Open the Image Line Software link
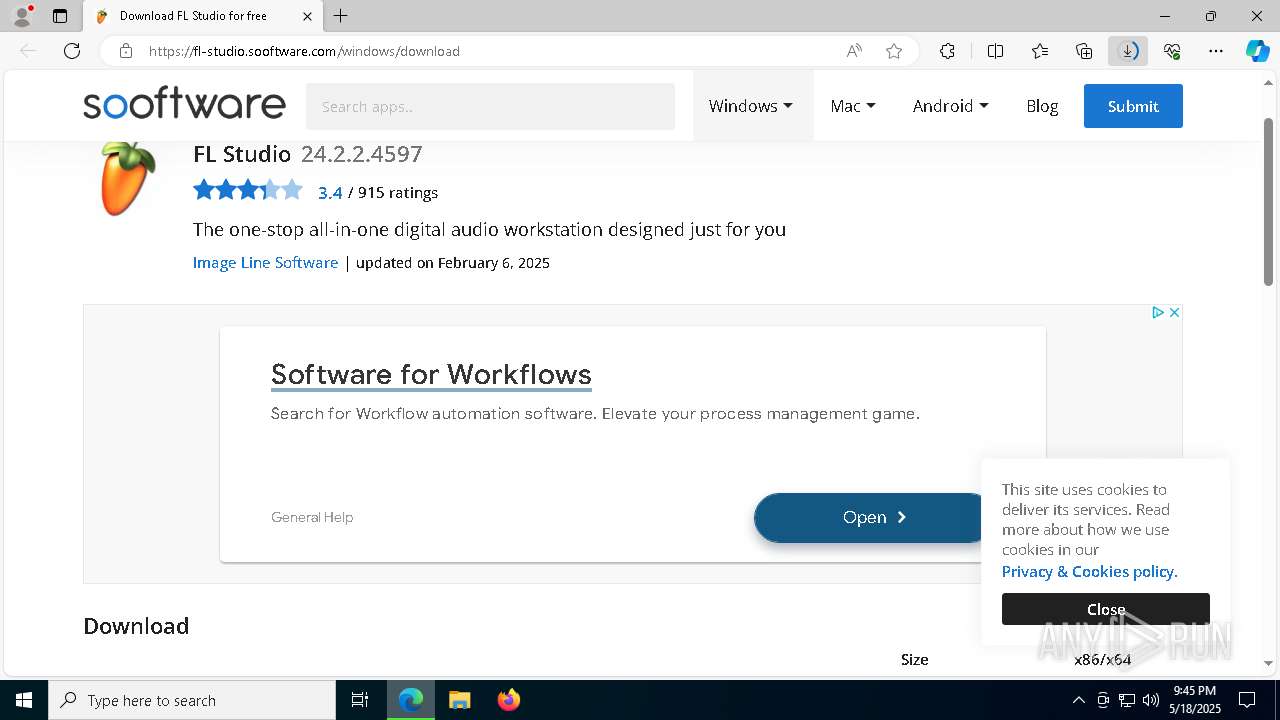1280x720 pixels. [265, 263]
